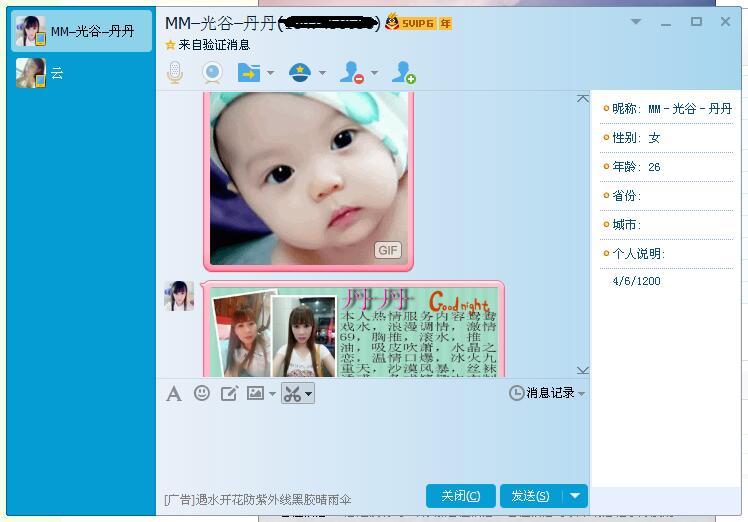Click the 关闭(C) button
The width and height of the screenshot is (748, 522).
460,496
